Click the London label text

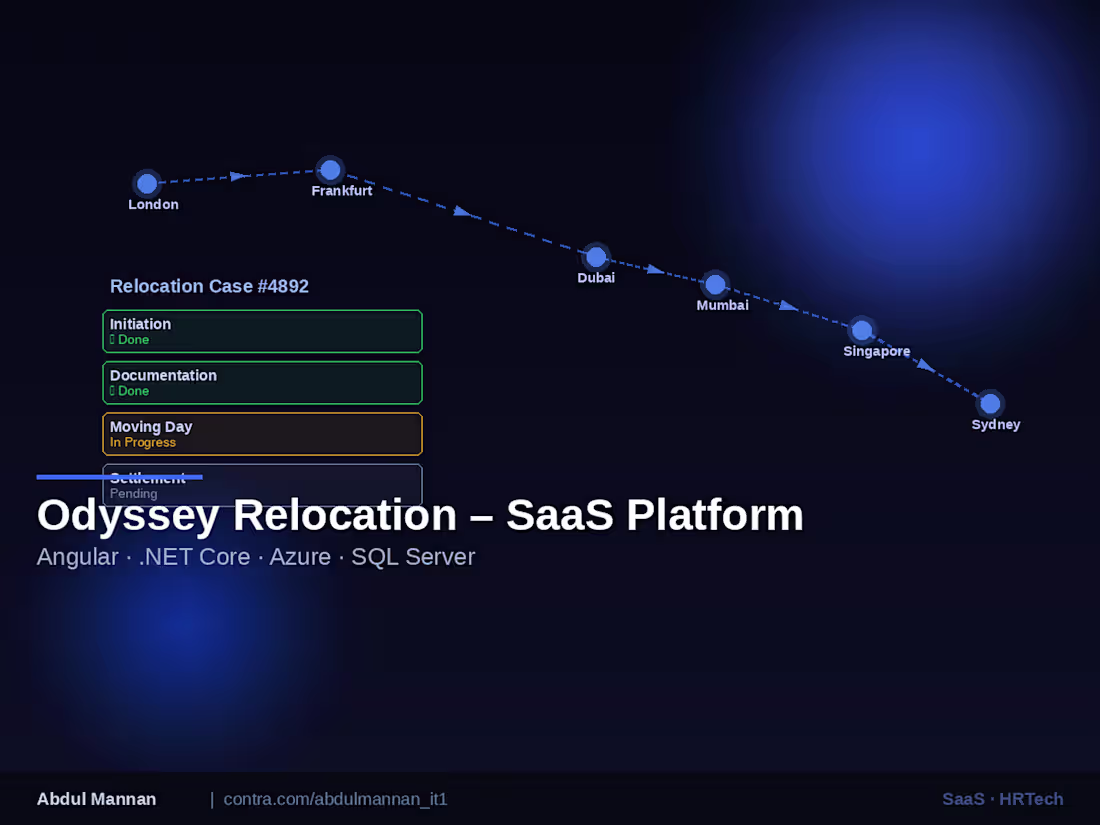153,204
